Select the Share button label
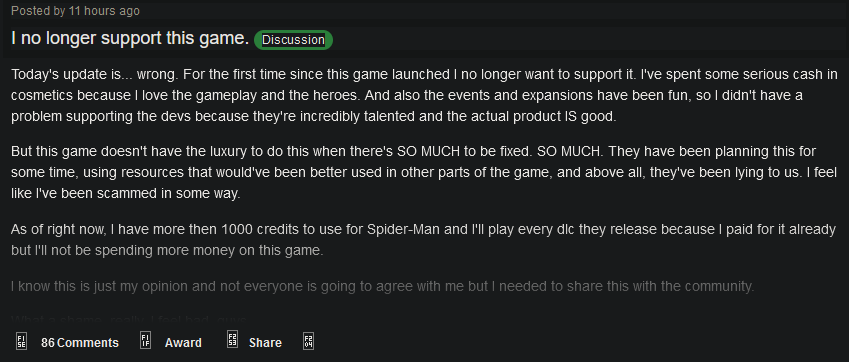The height and width of the screenshot is (362, 849). (265, 343)
